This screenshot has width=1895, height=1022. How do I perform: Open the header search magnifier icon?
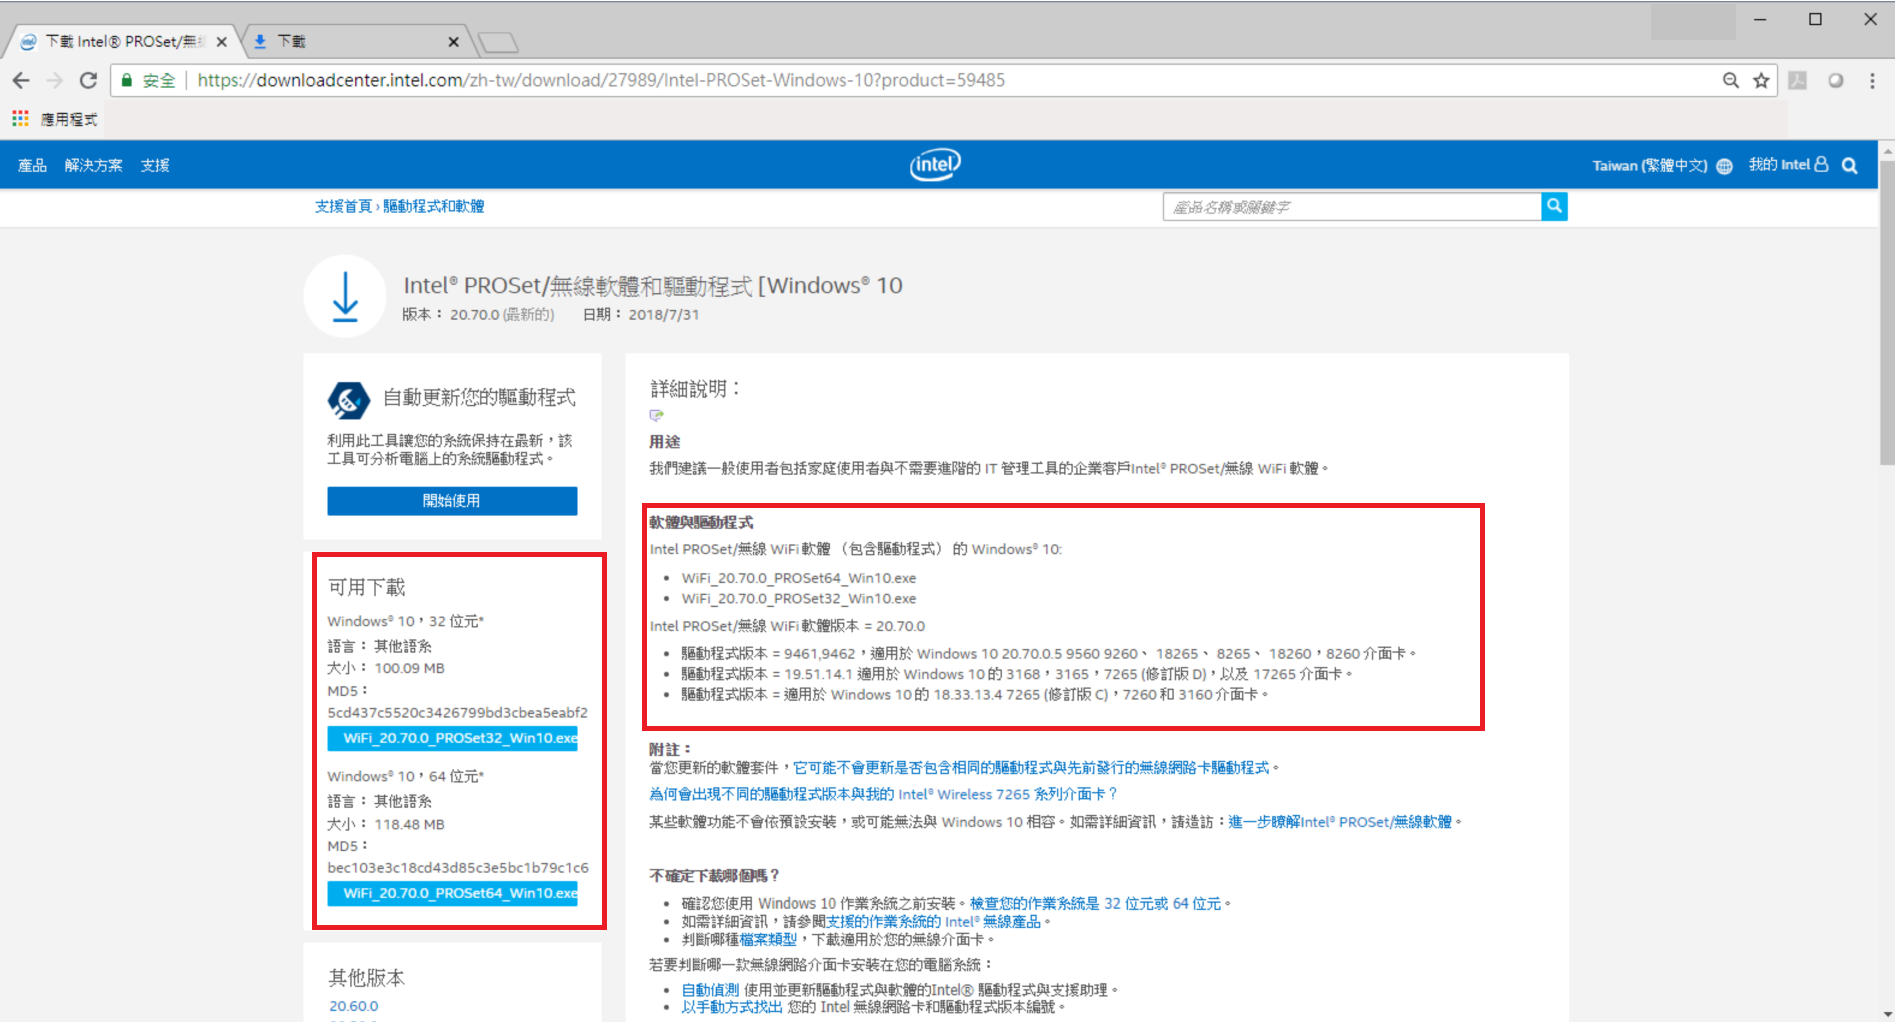(1850, 166)
